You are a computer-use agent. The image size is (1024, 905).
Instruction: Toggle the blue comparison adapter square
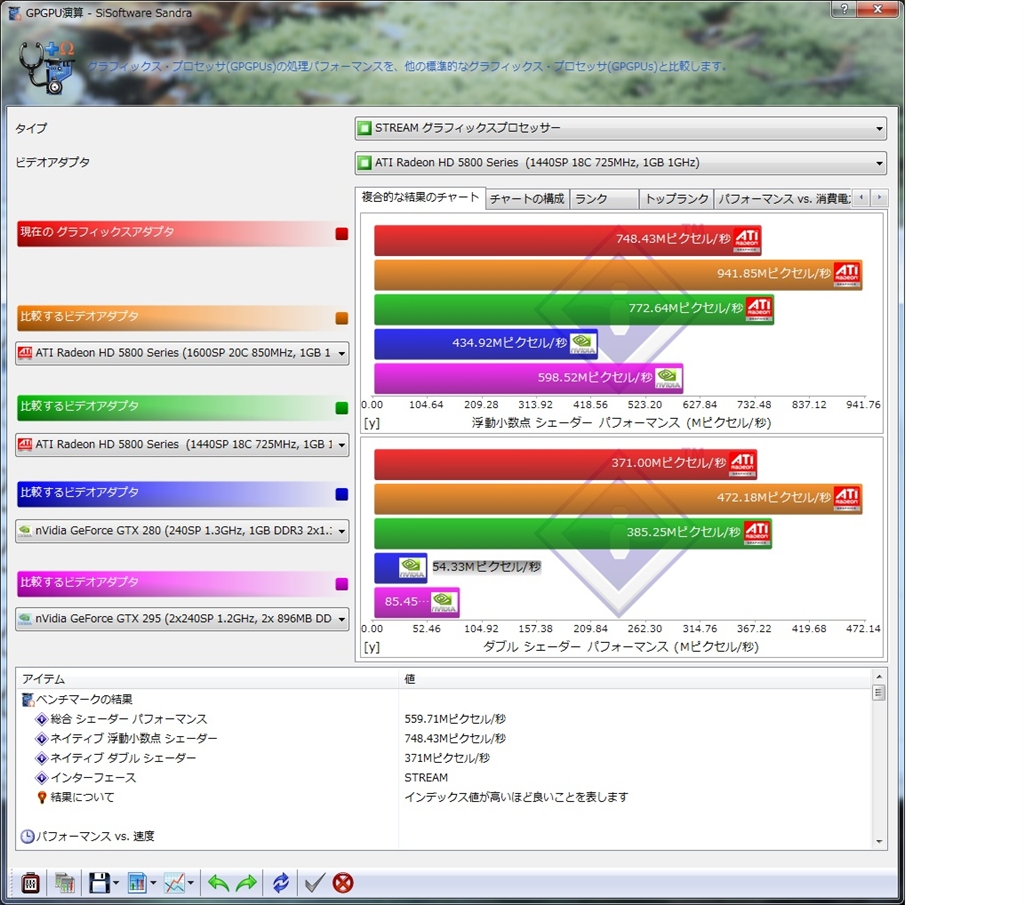342,494
